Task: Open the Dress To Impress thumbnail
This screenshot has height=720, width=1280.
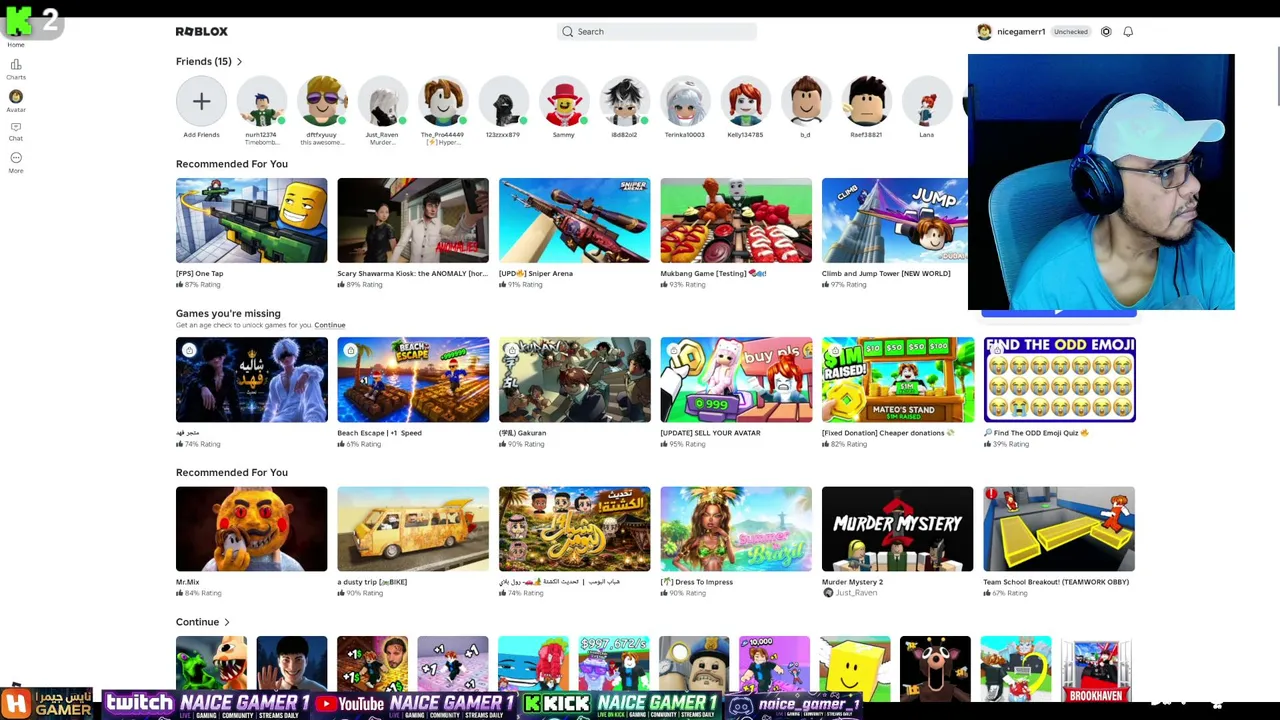Action: [736, 529]
